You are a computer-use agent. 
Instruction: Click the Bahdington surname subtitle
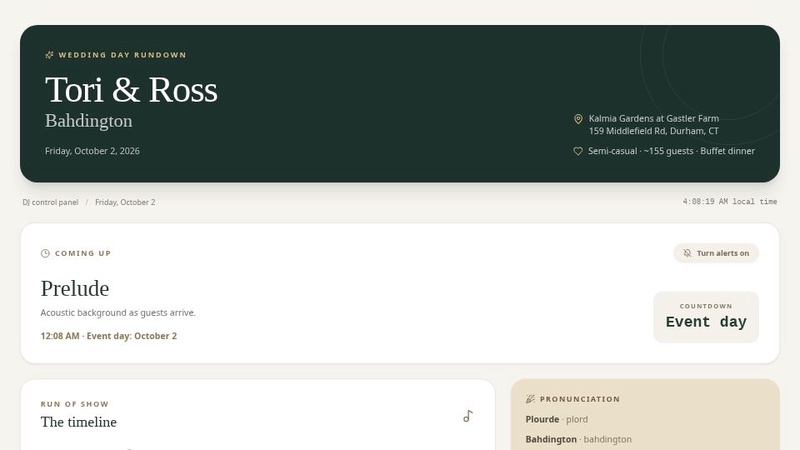tap(89, 121)
